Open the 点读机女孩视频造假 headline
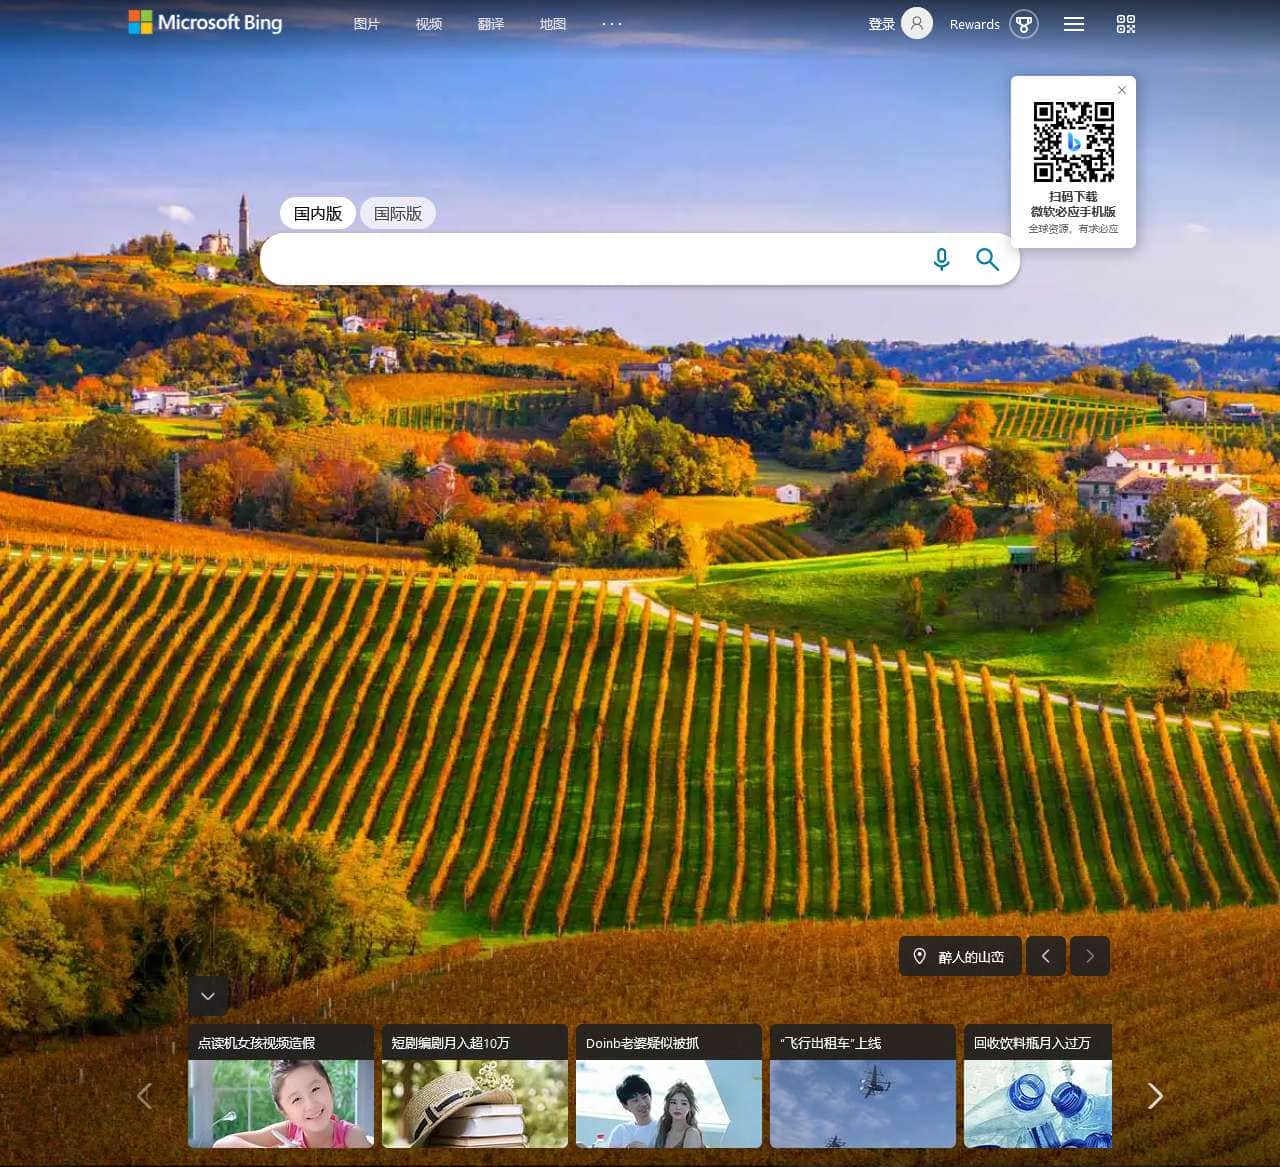 [257, 1043]
